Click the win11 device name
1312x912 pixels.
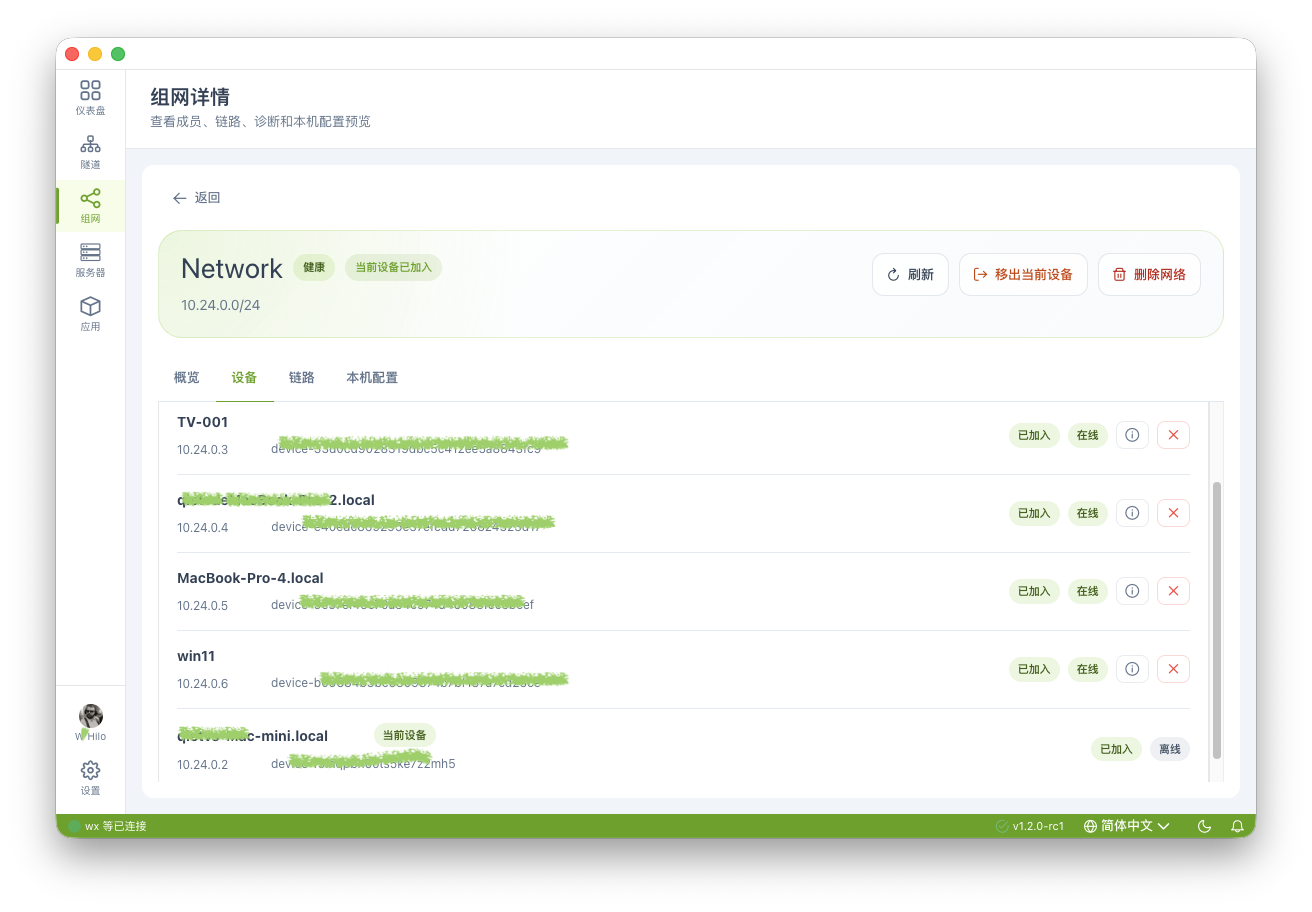click(x=196, y=656)
